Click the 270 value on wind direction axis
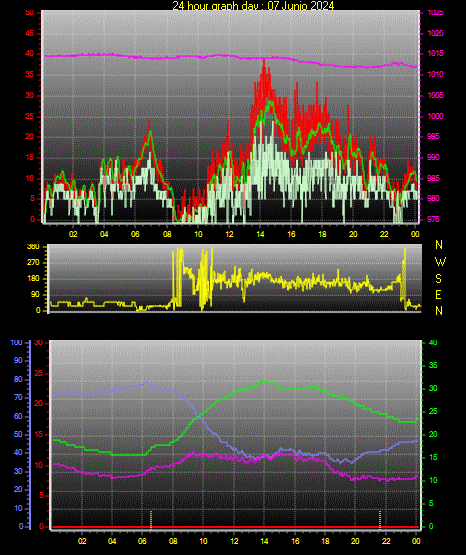Image resolution: width=466 pixels, height=555 pixels. click(x=33, y=263)
